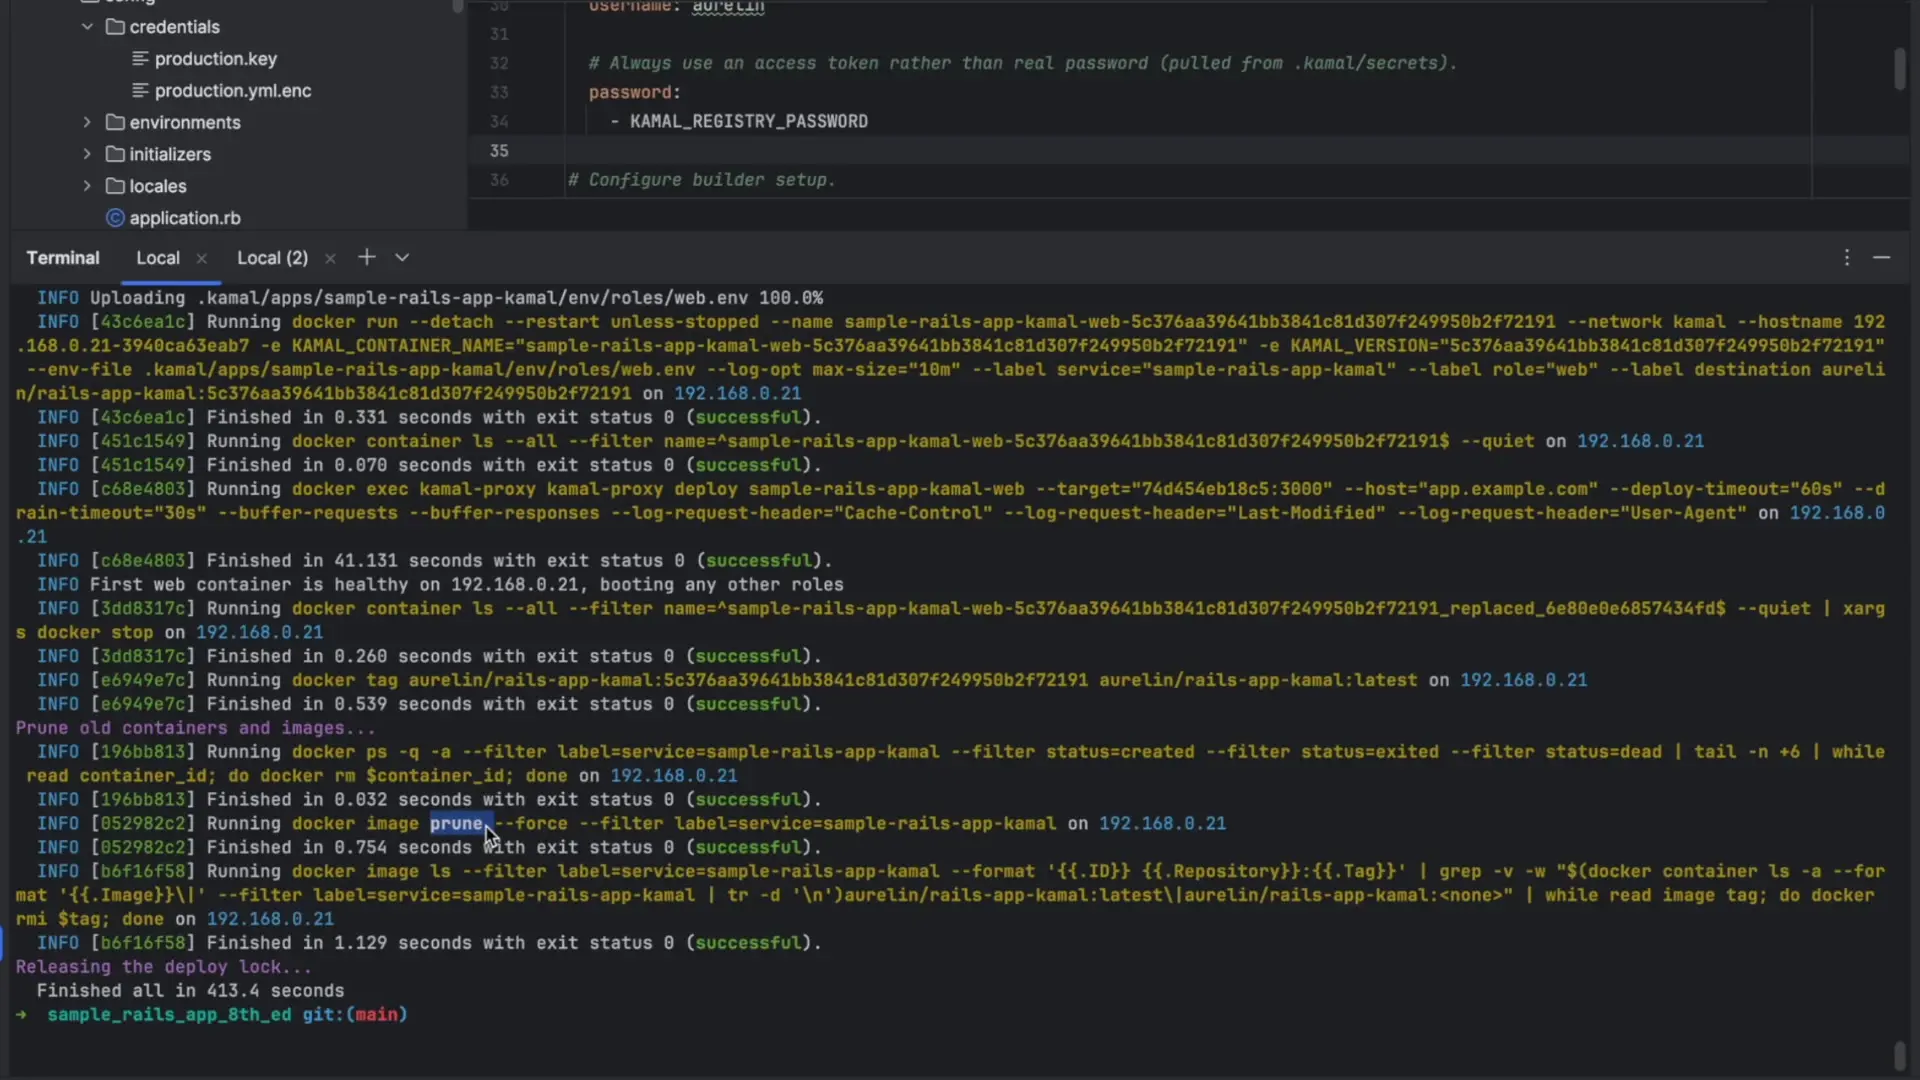Screen dimensions: 1920x1080
Task: Switch to the Local terminal tab
Action: [158, 258]
